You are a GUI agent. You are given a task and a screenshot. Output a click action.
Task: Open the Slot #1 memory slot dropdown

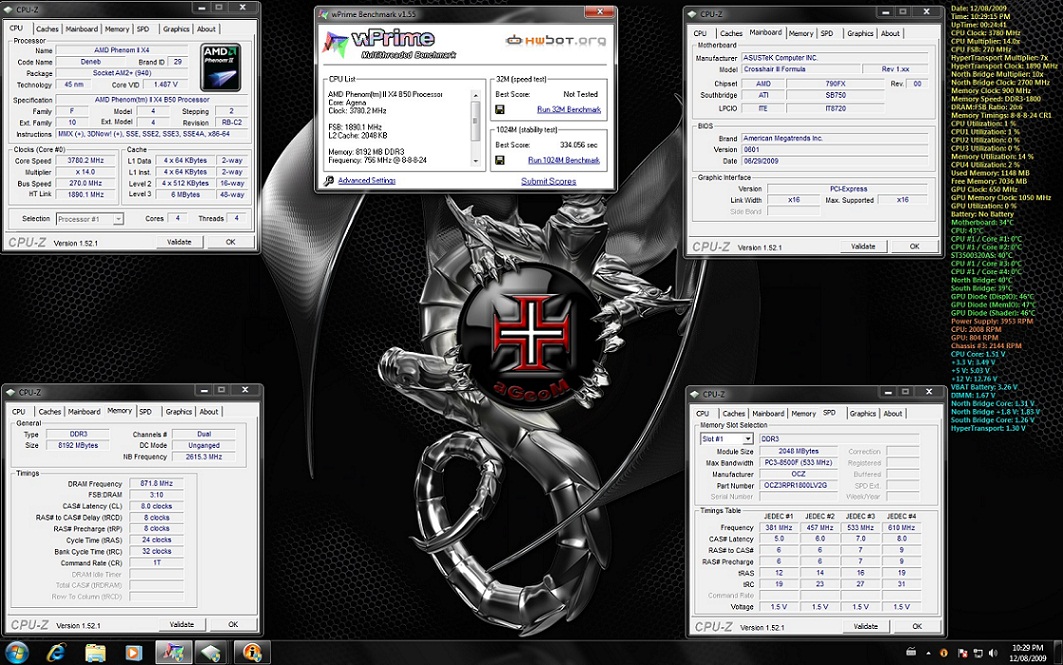click(726, 439)
